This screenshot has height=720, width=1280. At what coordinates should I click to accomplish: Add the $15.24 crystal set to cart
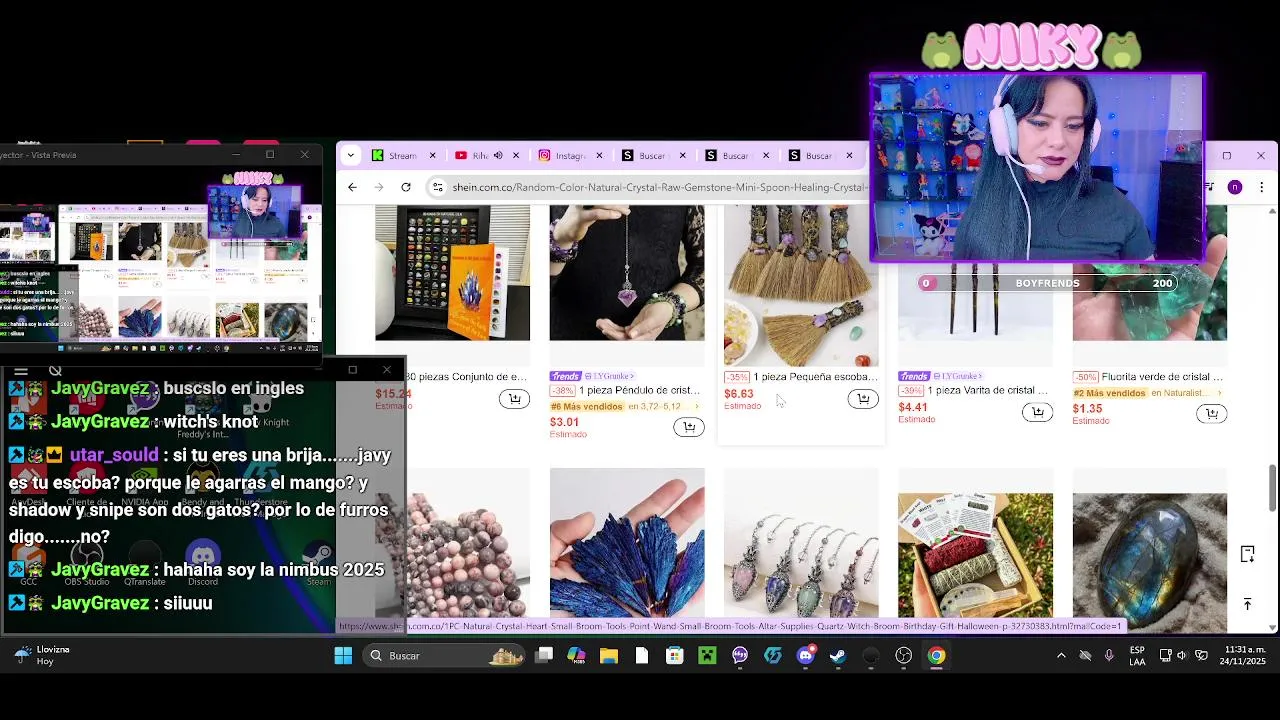click(x=514, y=399)
